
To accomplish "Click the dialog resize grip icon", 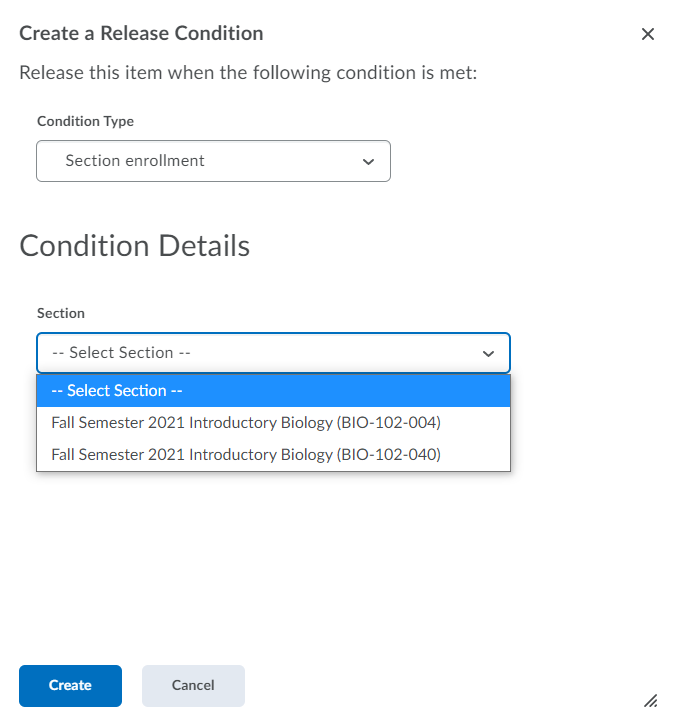I will coord(650,700).
